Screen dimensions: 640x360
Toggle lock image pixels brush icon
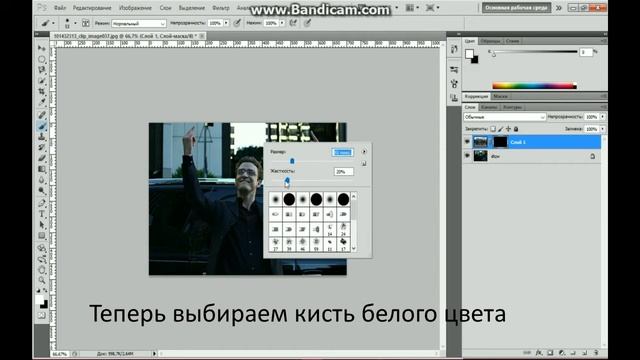coord(501,129)
